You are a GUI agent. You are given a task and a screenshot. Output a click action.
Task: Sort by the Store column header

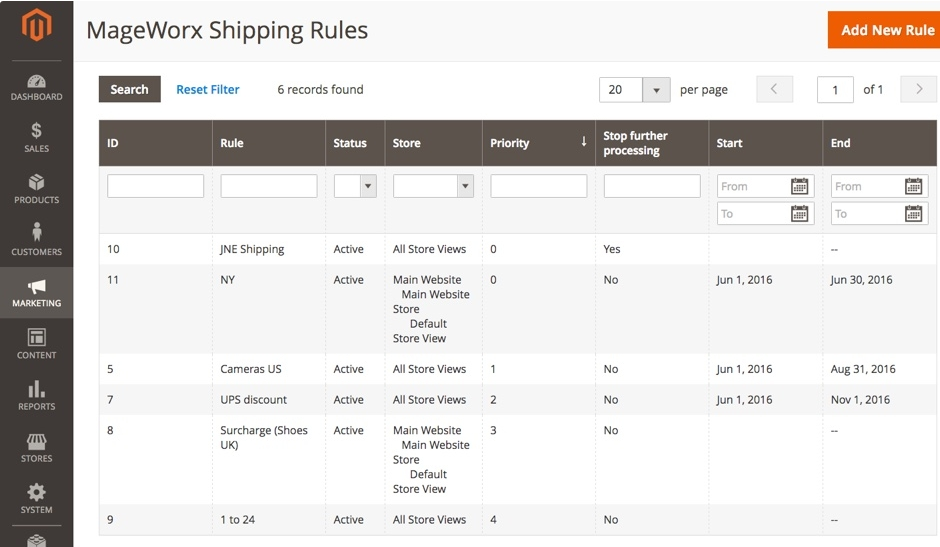click(x=433, y=143)
